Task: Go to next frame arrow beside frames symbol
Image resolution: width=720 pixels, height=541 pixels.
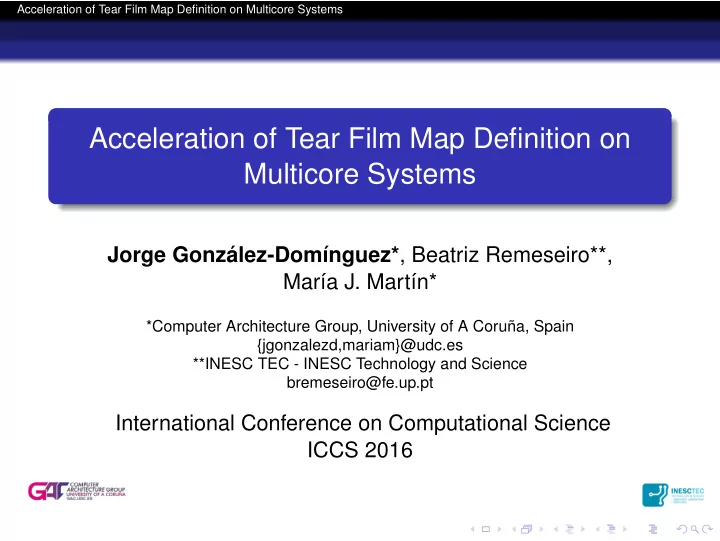Action: [541, 529]
